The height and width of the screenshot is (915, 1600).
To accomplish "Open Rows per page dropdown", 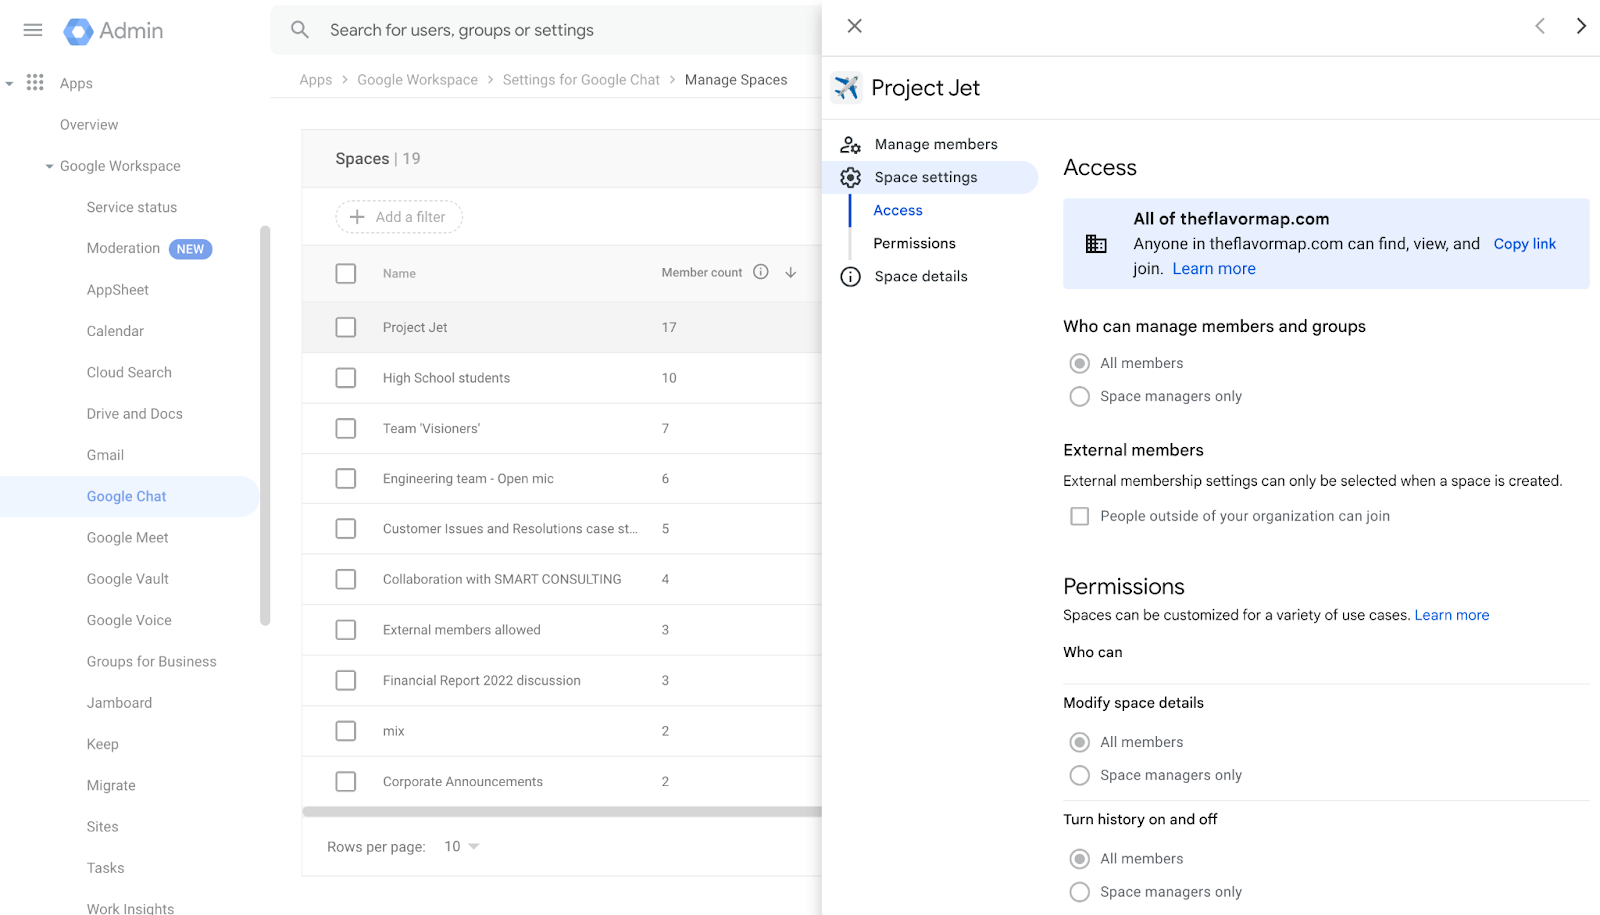I will 462,847.
